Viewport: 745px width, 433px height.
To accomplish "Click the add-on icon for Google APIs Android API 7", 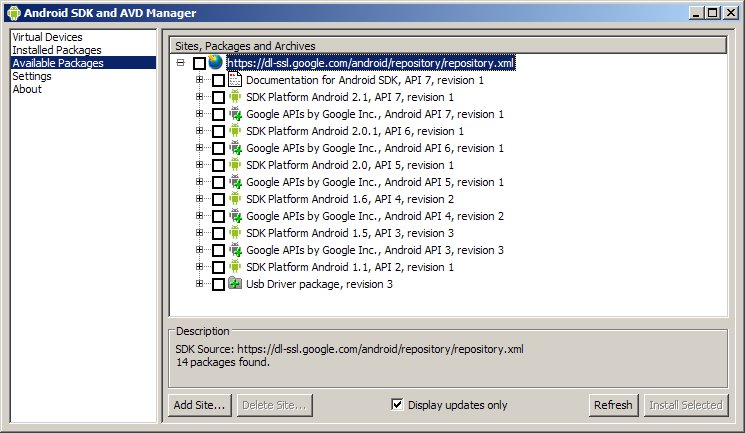I will pyautogui.click(x=235, y=114).
